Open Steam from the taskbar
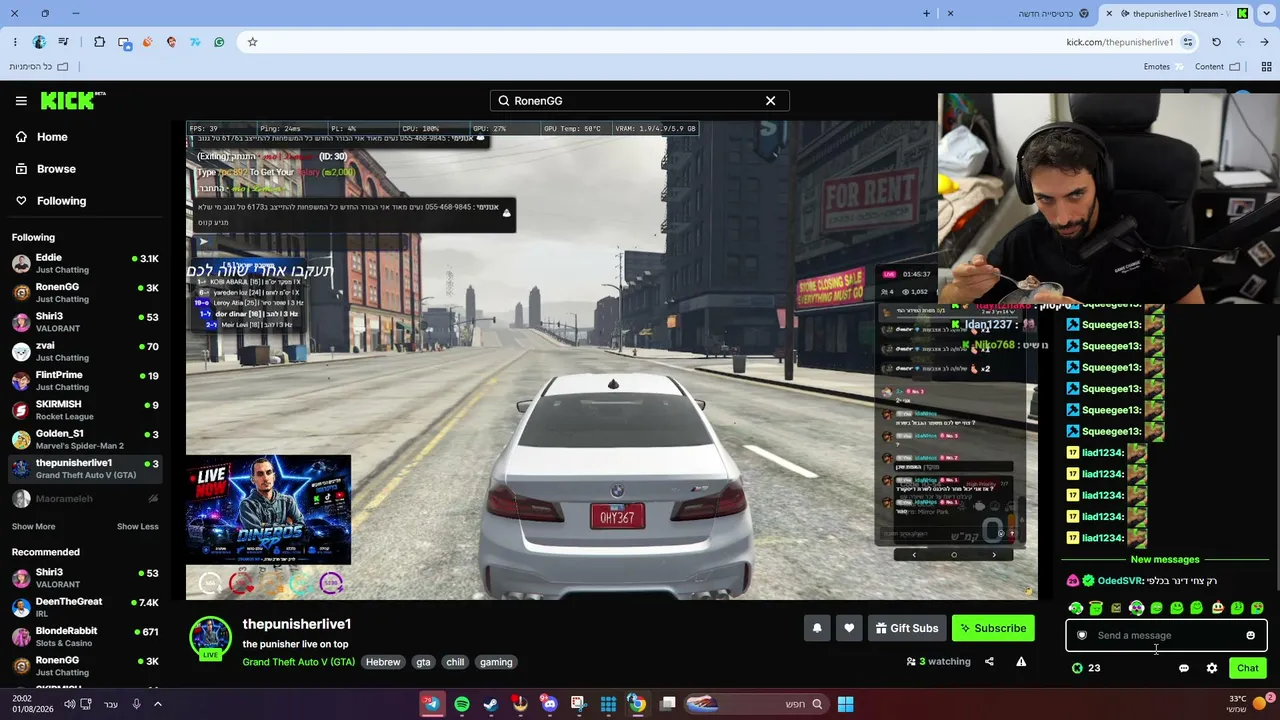 pyautogui.click(x=491, y=704)
